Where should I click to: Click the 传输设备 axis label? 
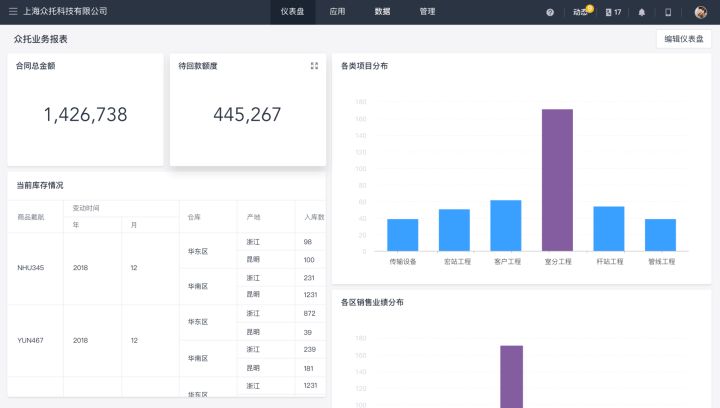click(x=403, y=262)
